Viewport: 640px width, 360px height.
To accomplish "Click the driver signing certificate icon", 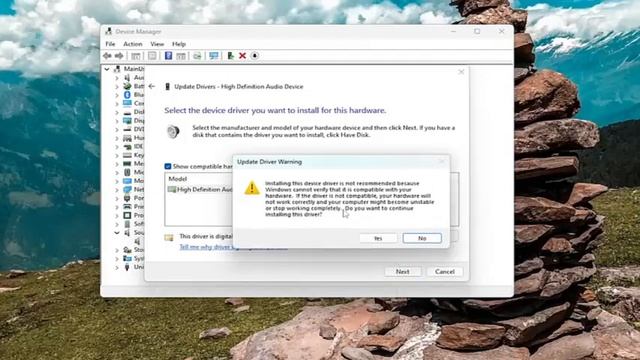I will [x=169, y=237].
